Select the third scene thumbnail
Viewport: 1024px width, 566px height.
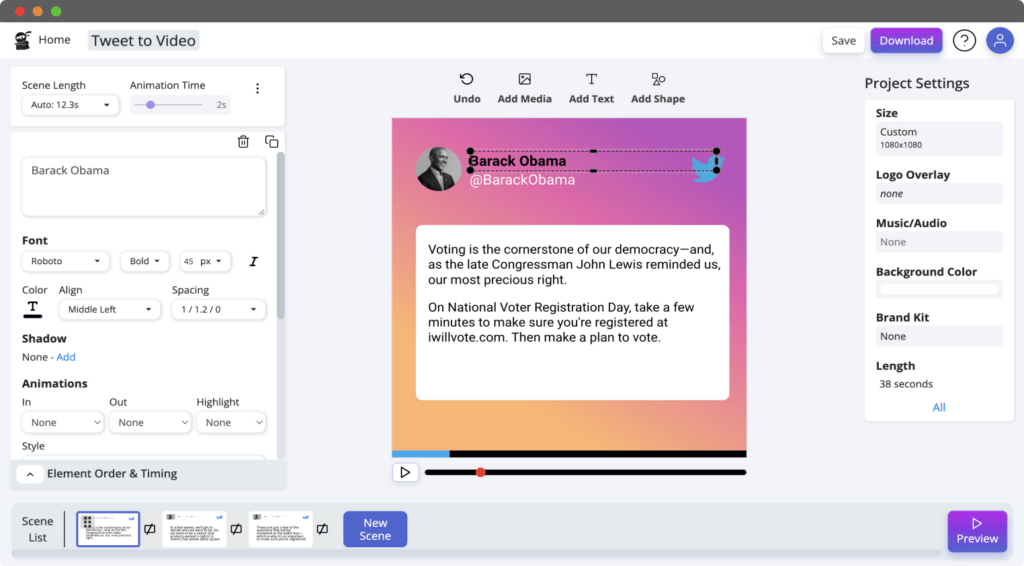pyautogui.click(x=280, y=529)
